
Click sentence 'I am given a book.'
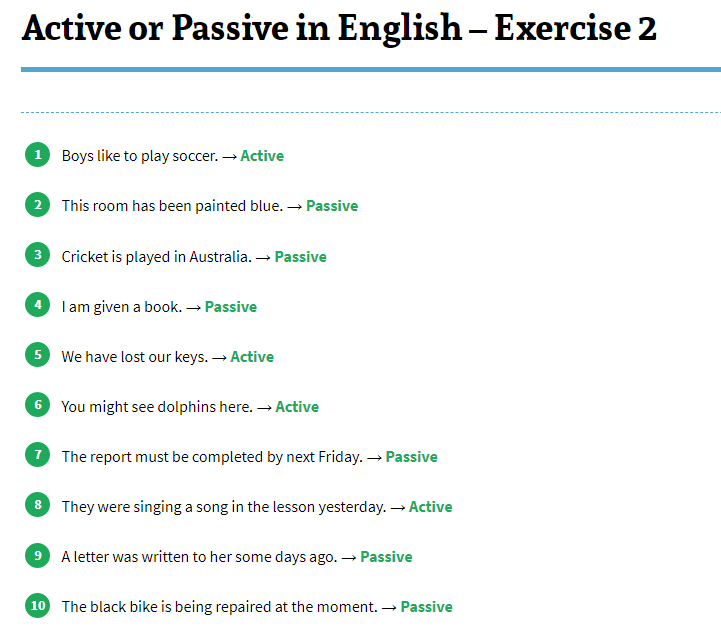pos(121,307)
